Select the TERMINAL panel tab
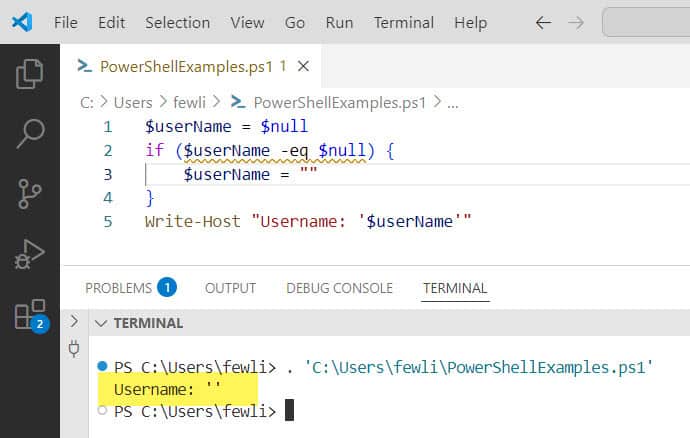The height and width of the screenshot is (438, 690). point(455,288)
